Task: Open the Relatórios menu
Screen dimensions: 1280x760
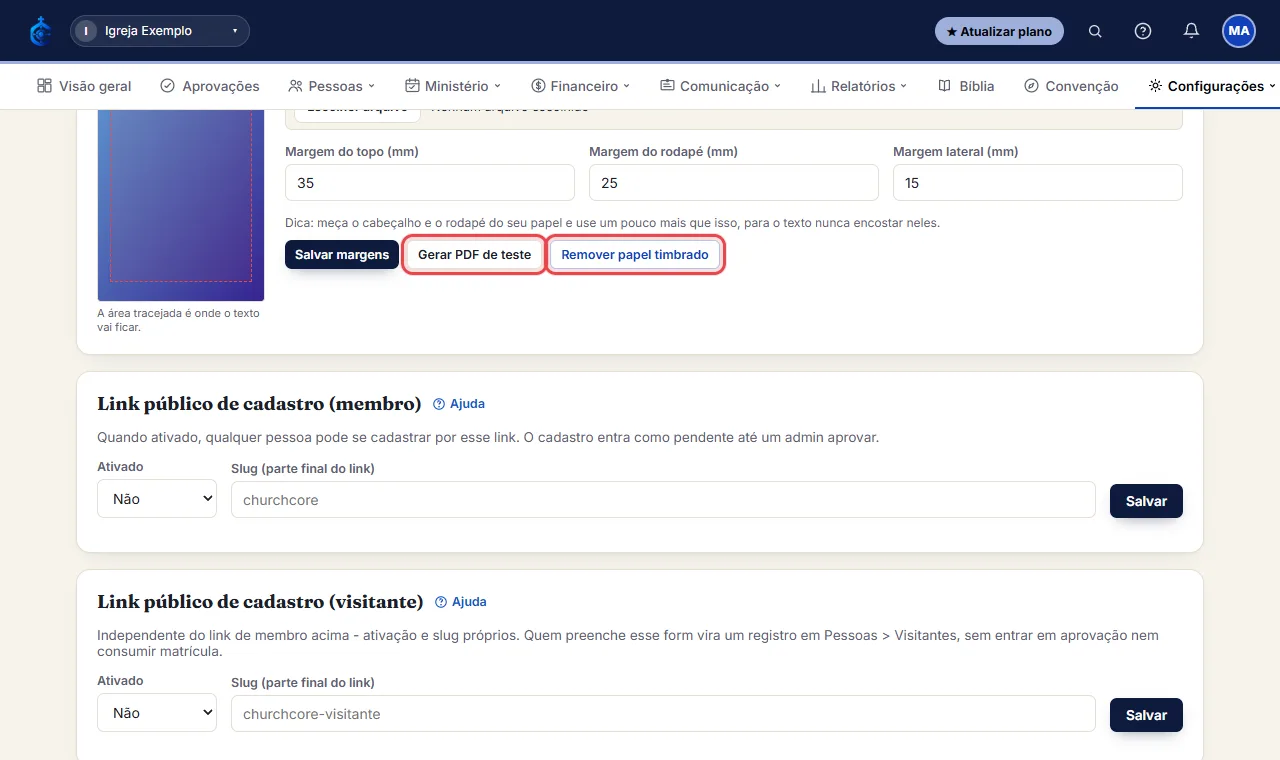Action: (859, 86)
